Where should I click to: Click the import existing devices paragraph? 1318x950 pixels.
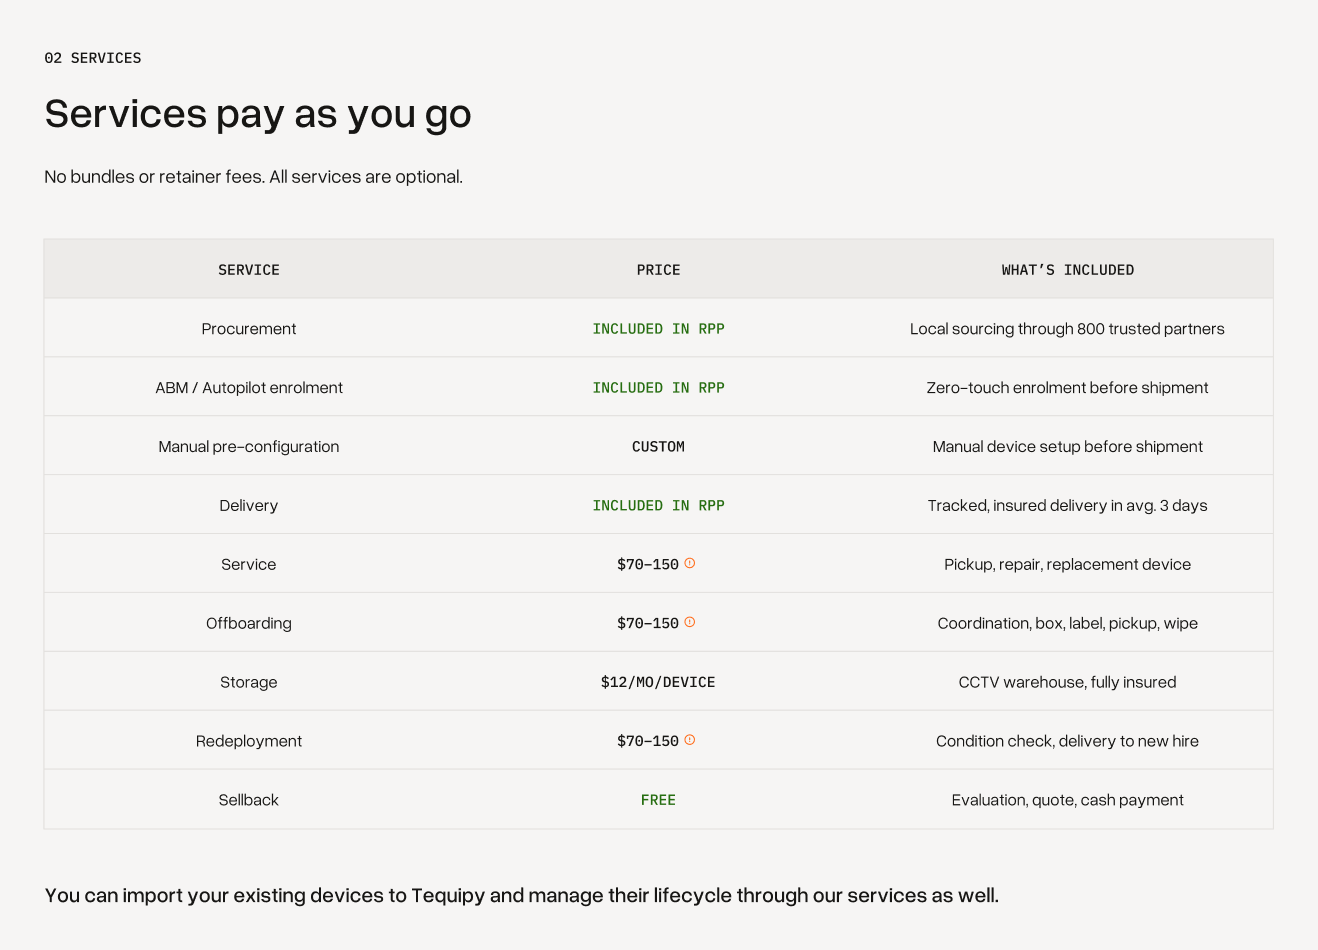[522, 895]
